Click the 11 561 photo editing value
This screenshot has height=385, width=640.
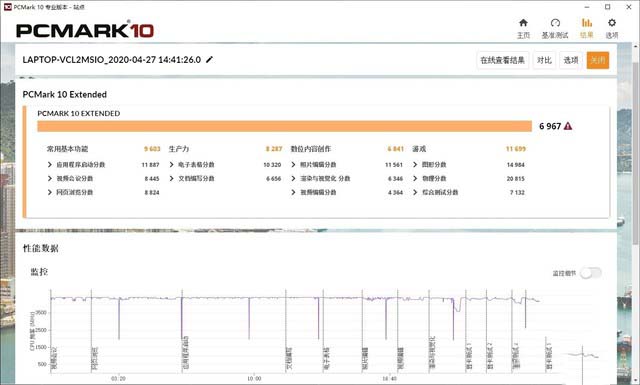click(393, 165)
